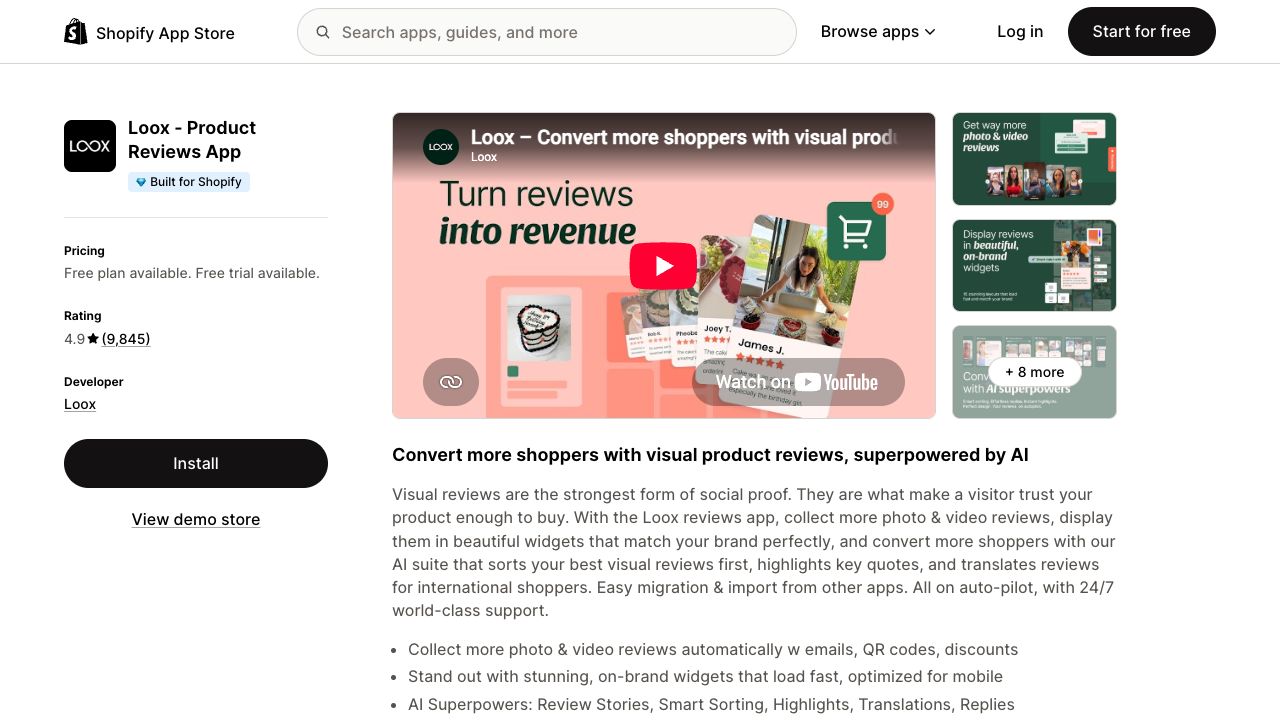
Task: Open the Browse apps dropdown
Action: (878, 32)
